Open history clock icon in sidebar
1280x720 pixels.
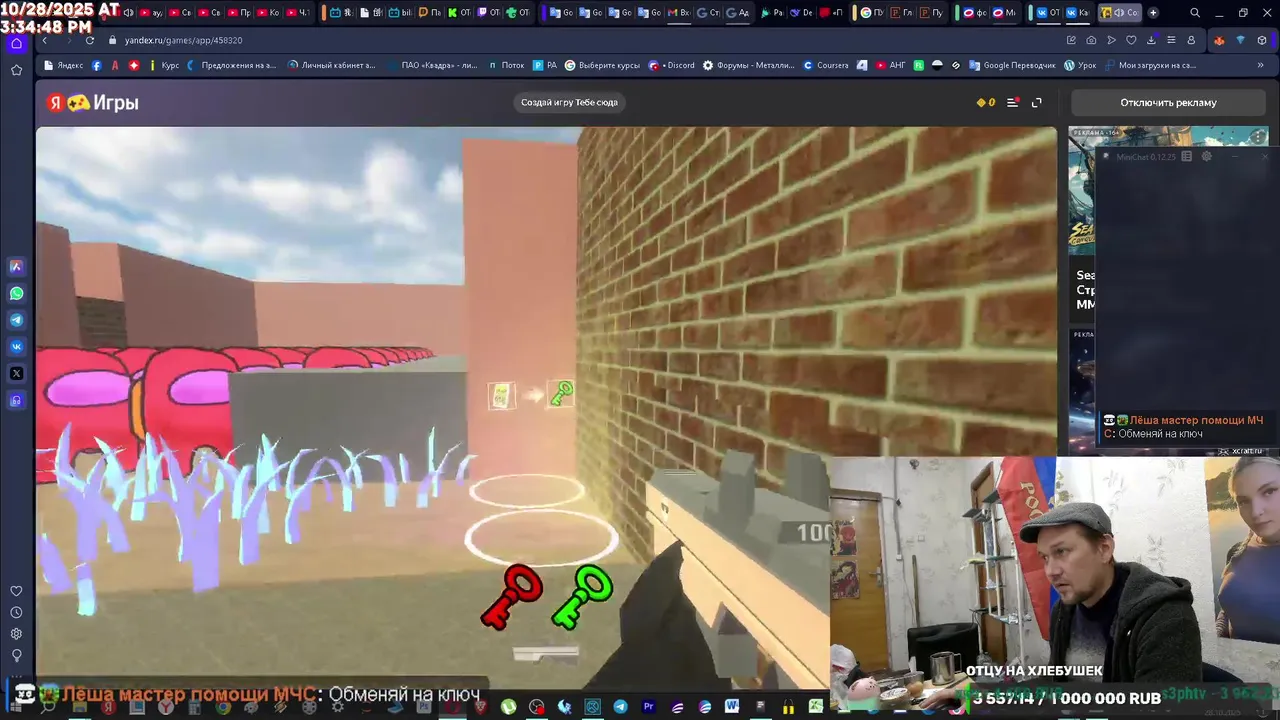click(x=16, y=612)
